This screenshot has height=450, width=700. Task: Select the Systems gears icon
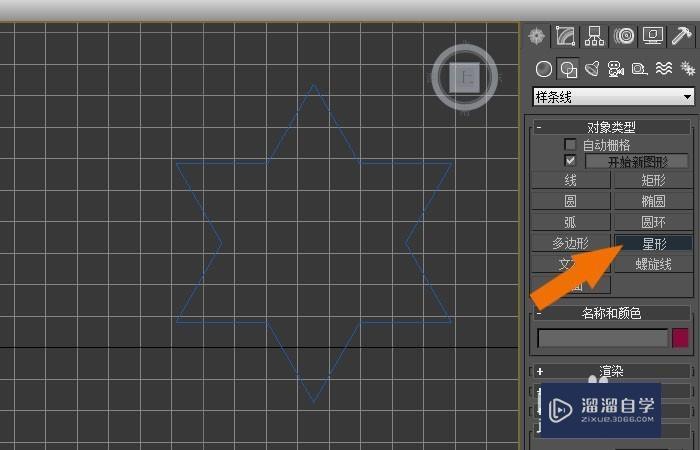688,69
